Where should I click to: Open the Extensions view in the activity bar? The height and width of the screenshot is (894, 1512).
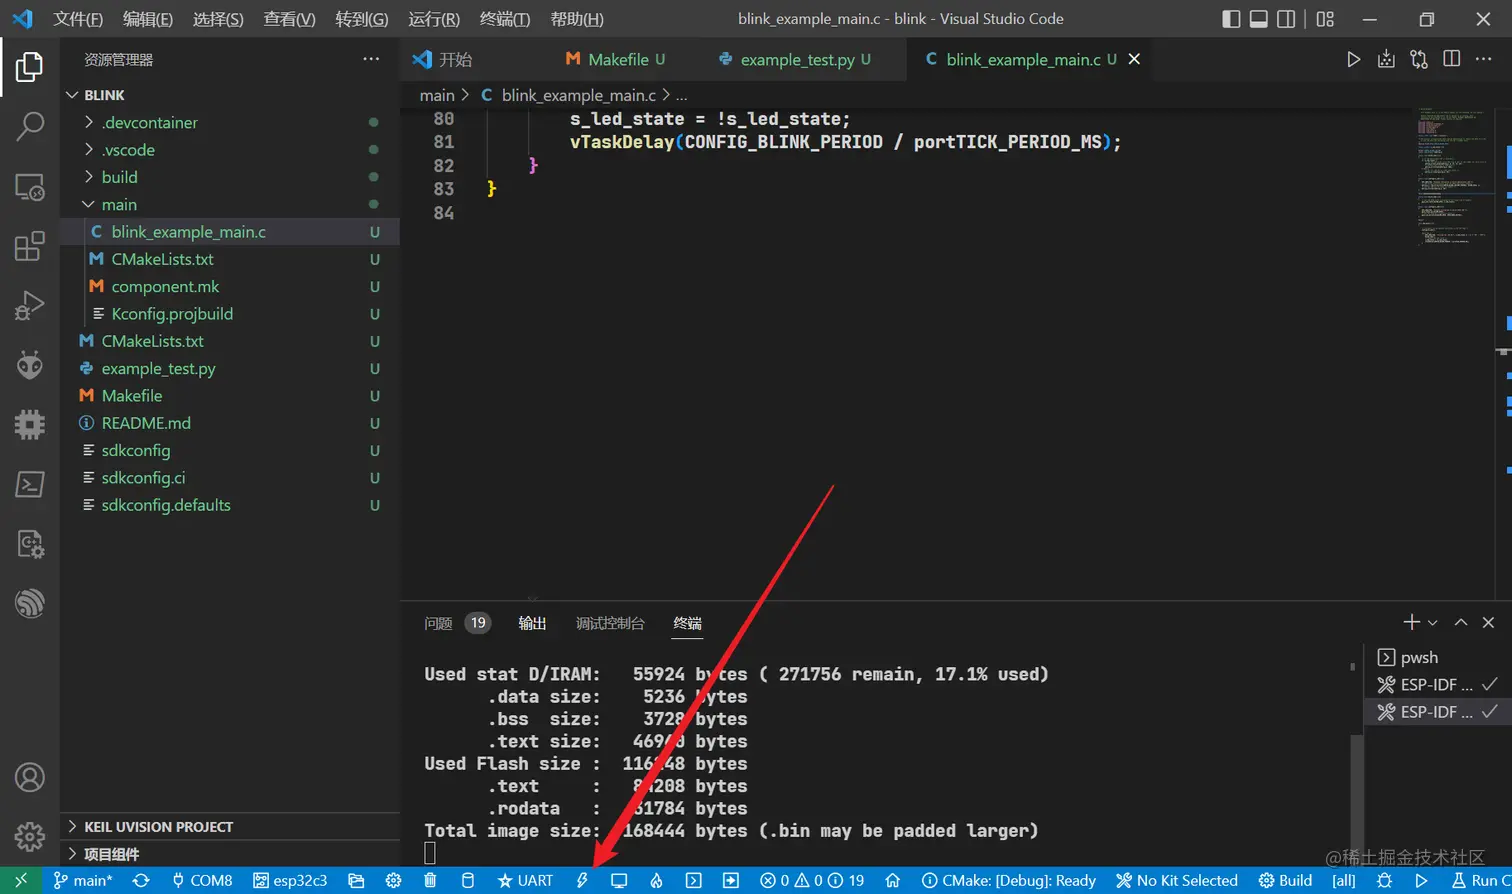[30, 246]
